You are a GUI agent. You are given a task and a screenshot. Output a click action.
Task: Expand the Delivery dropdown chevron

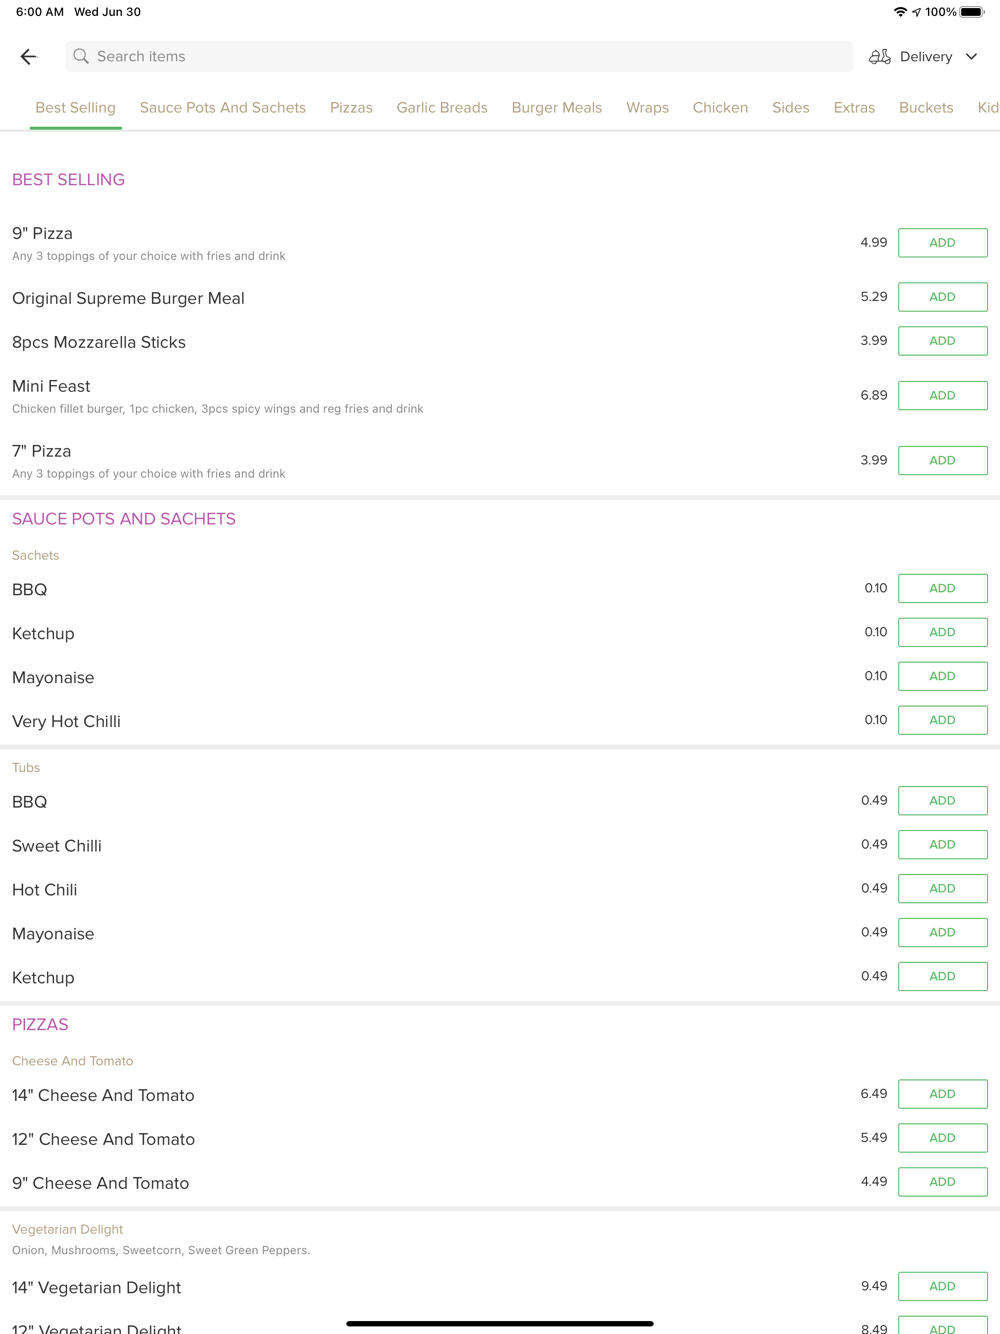[x=971, y=57]
